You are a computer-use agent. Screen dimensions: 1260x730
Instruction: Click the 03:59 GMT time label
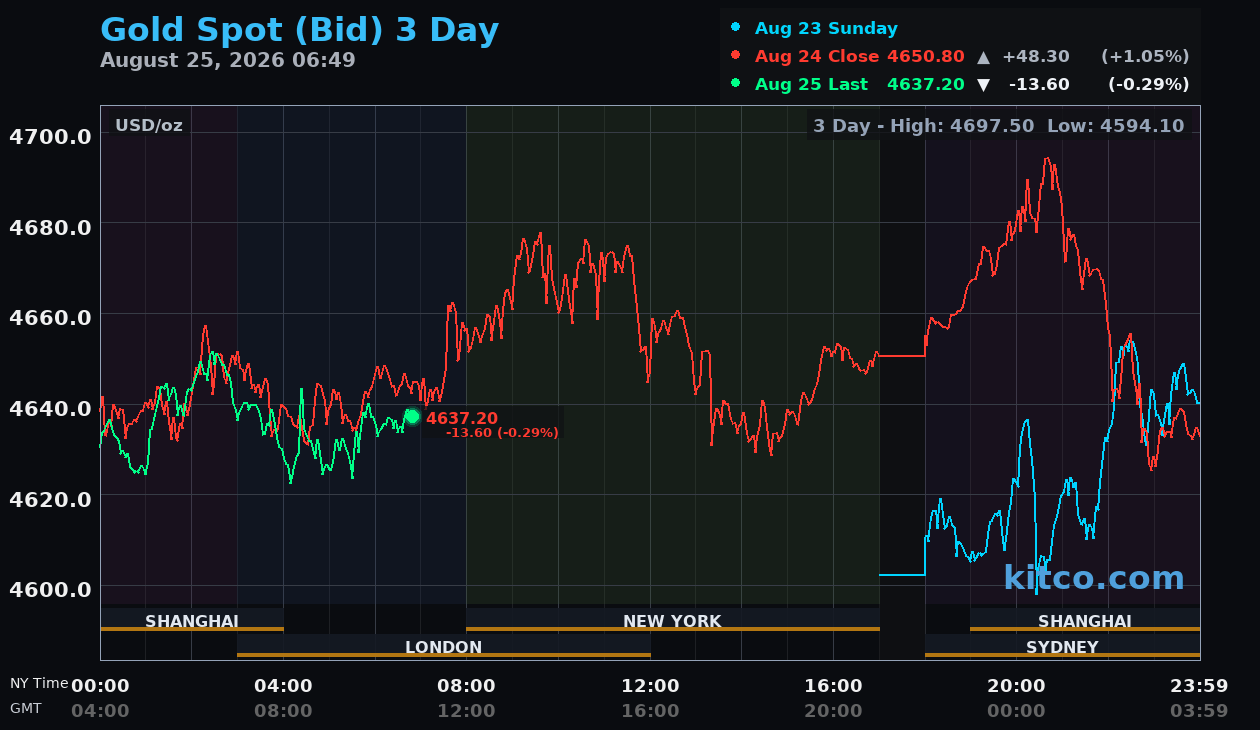(x=1199, y=711)
